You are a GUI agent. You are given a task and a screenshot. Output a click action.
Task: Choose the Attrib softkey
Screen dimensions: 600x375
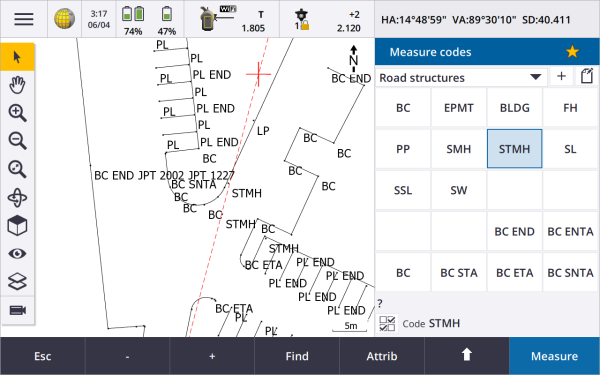click(382, 356)
